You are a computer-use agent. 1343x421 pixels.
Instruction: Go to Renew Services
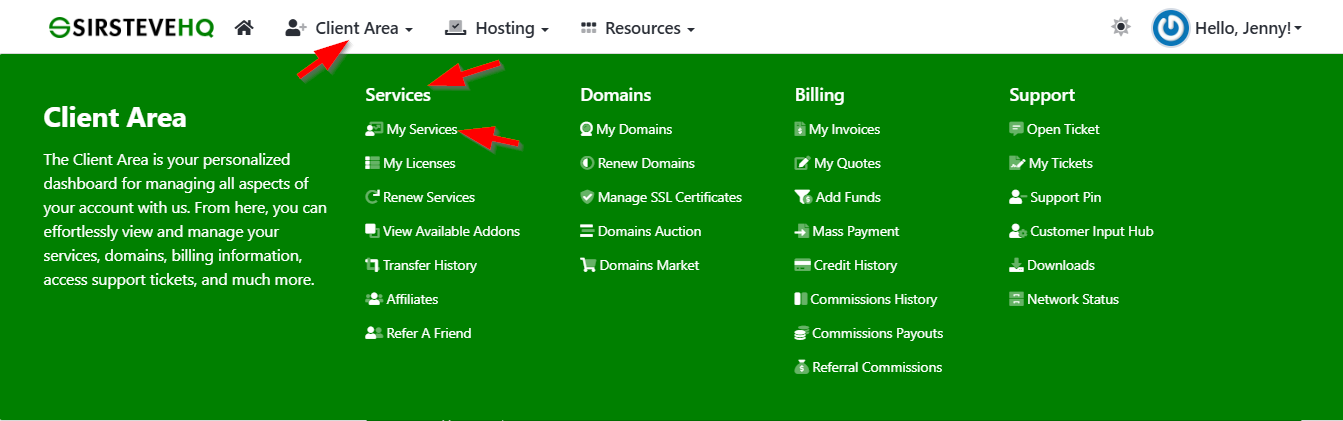(429, 197)
